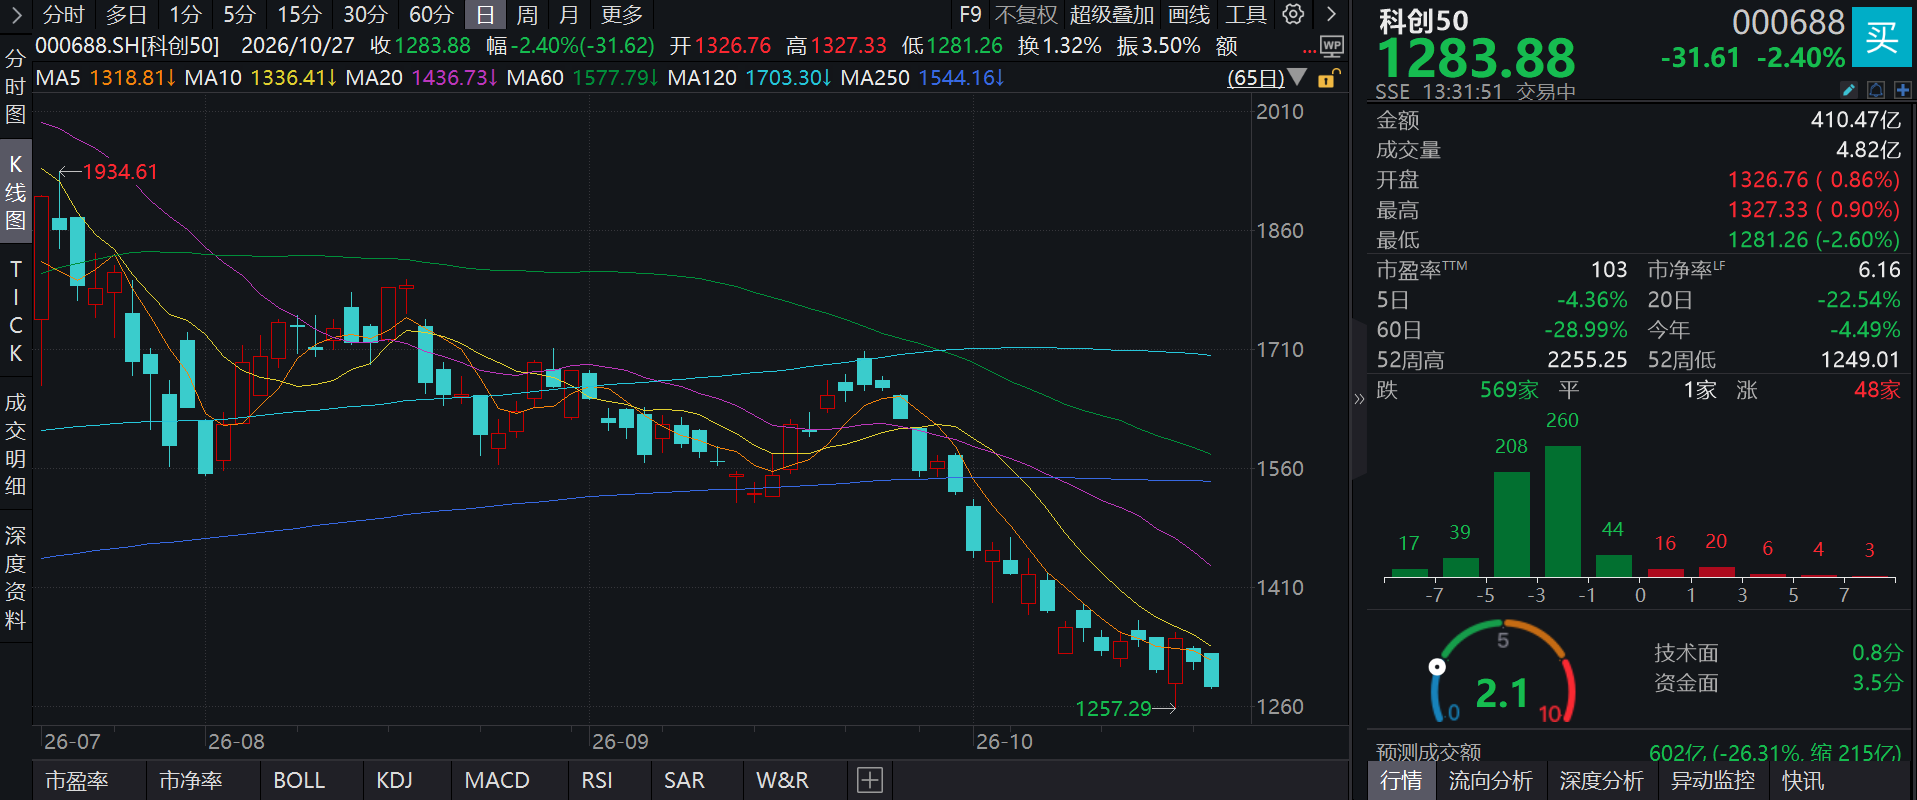Click the pencil edit icon
Viewport: 1917px width, 800px height.
pos(1849,90)
